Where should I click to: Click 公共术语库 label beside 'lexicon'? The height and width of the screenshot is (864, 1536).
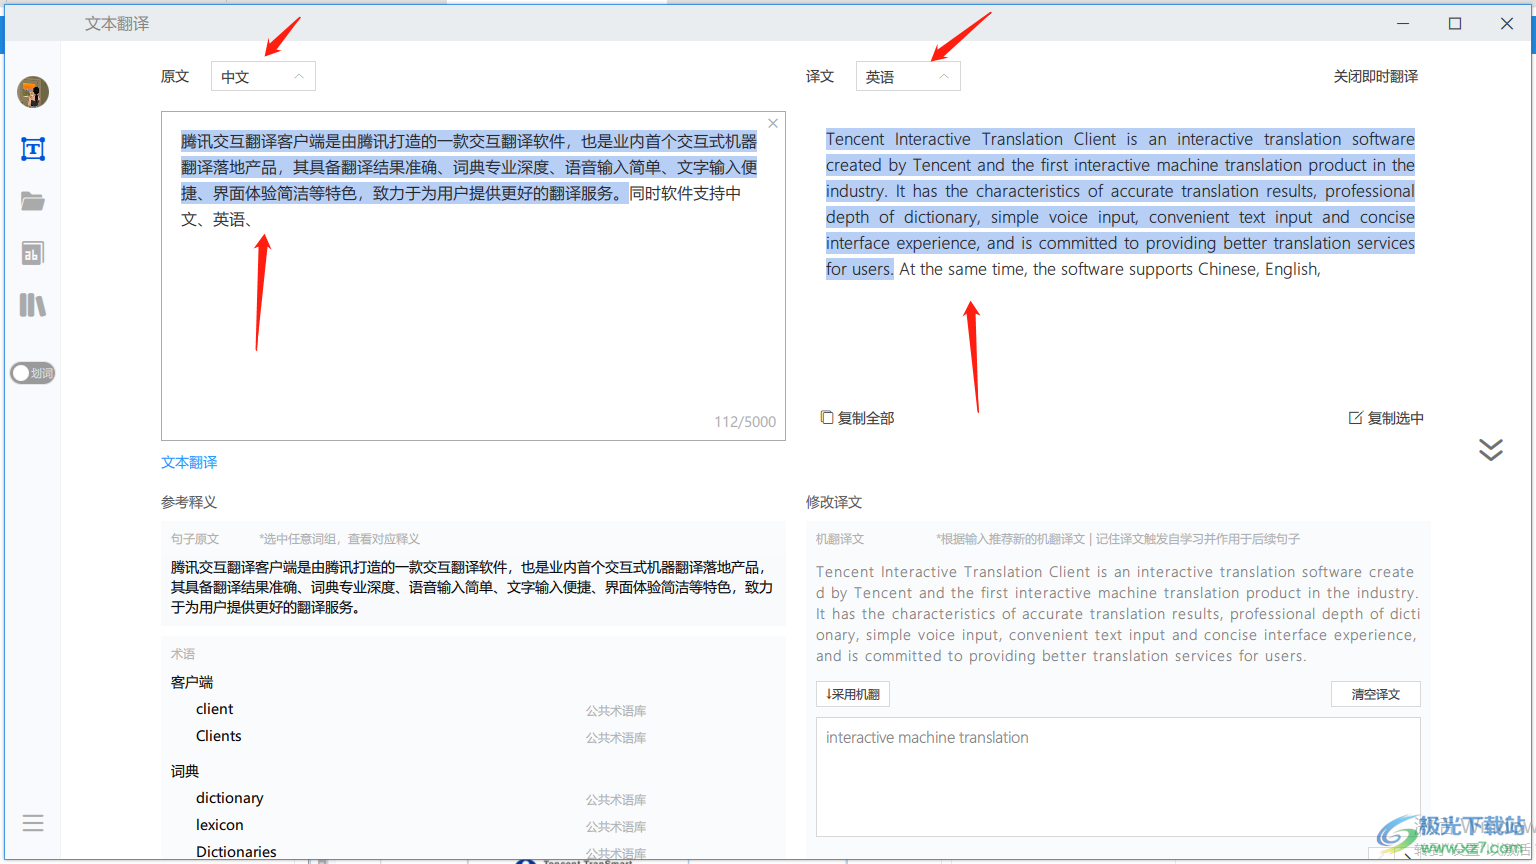coord(616,827)
